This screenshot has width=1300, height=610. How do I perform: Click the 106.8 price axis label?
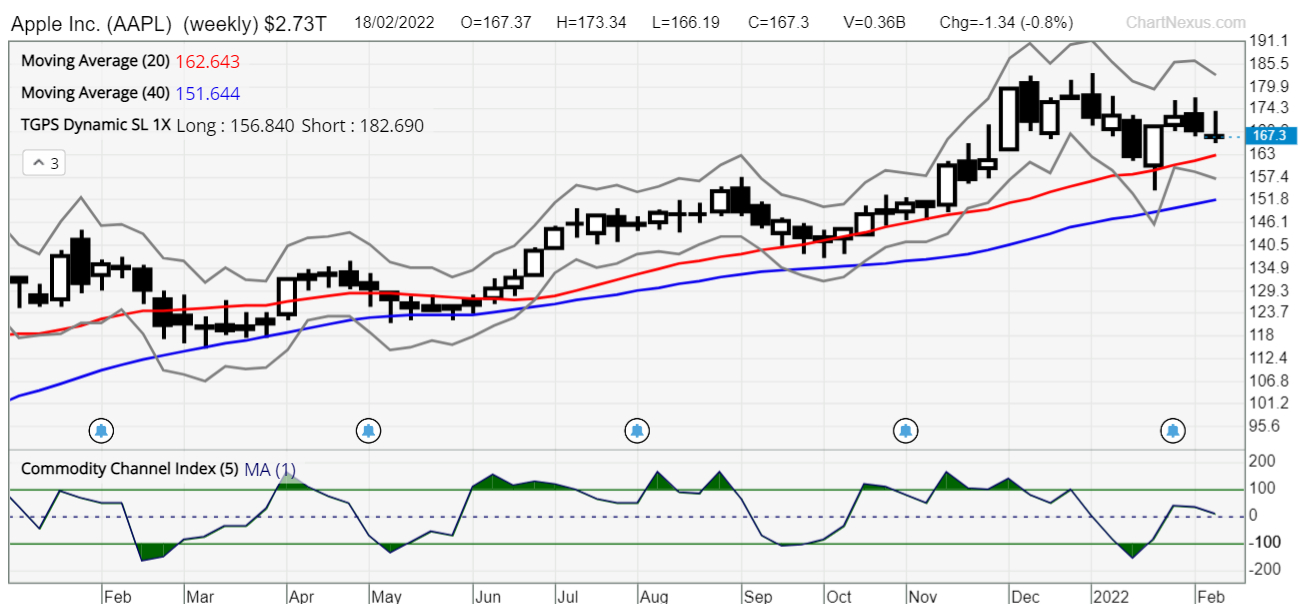click(x=1268, y=381)
